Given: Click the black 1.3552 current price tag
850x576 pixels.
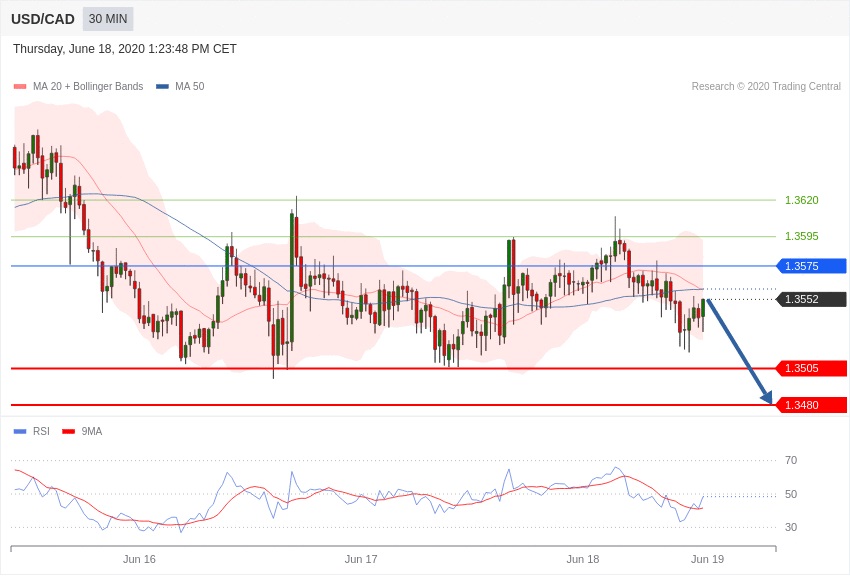Looking at the screenshot, I should 812,299.
